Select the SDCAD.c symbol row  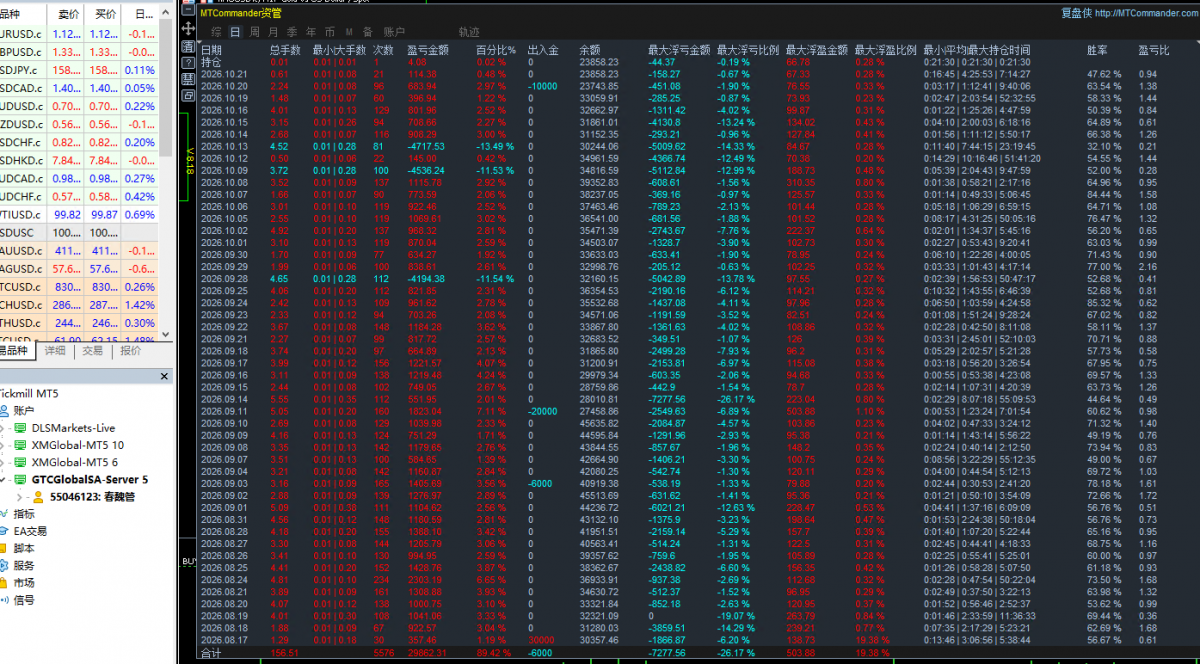79,88
